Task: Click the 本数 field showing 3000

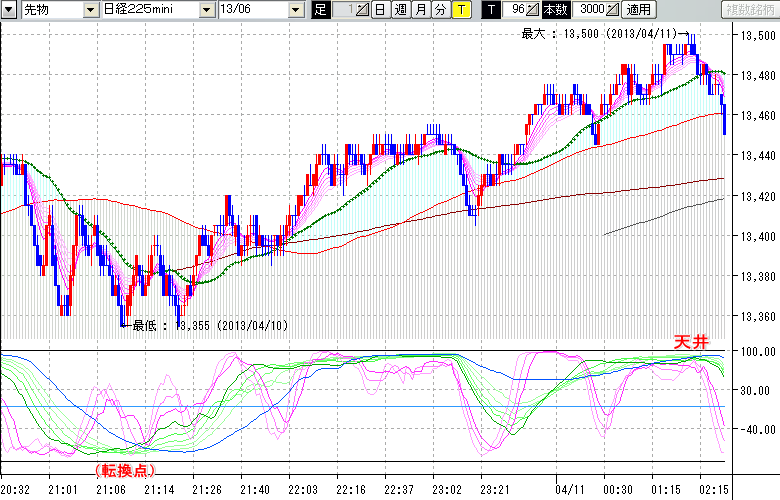Action: (590, 10)
